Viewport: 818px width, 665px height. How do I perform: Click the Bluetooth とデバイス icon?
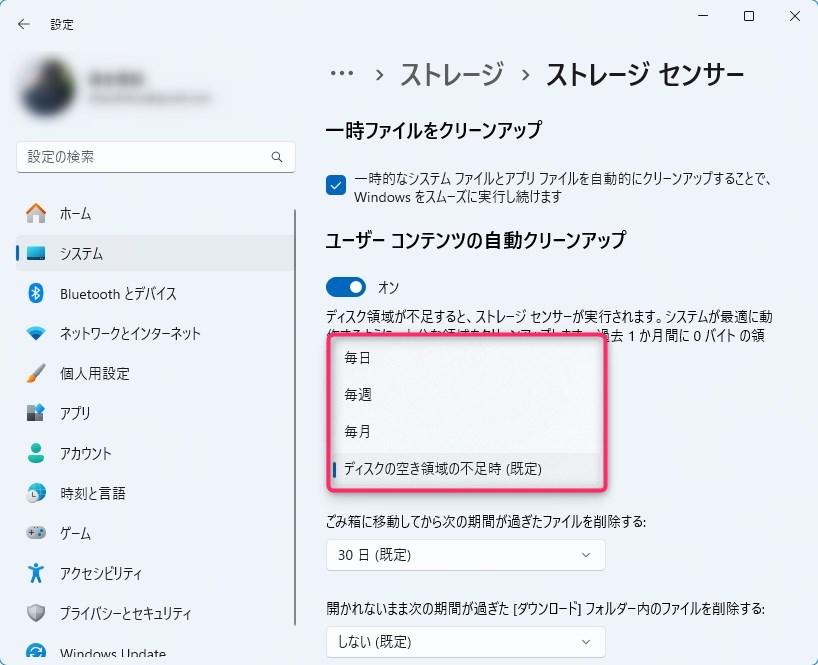tap(36, 293)
